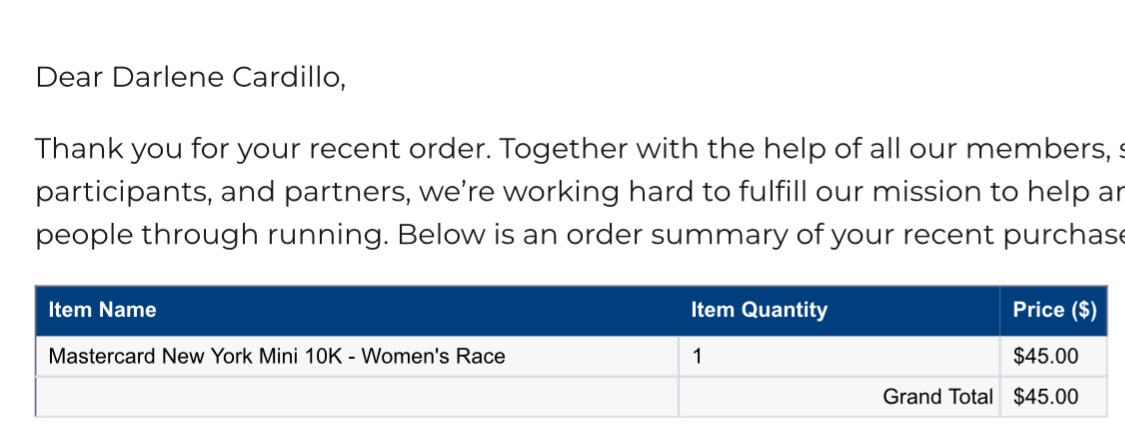Click the word "participants" in the paragraph
This screenshot has width=1125, height=426.
[110, 192]
